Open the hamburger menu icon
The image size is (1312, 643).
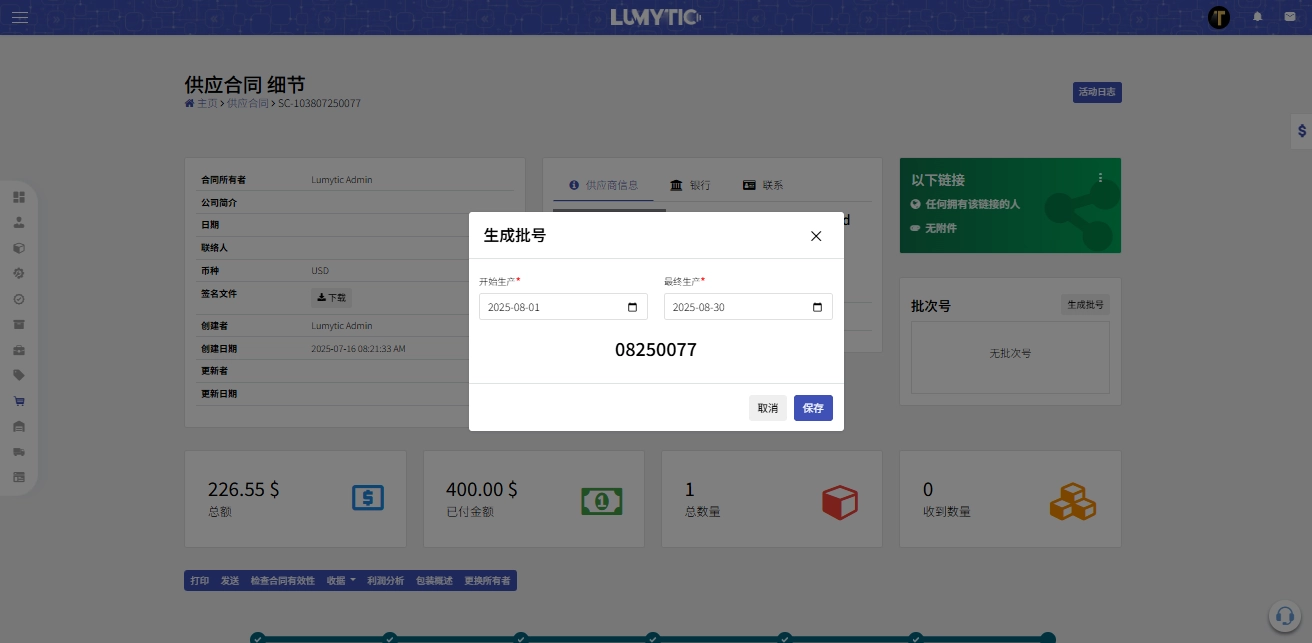tap(20, 17)
